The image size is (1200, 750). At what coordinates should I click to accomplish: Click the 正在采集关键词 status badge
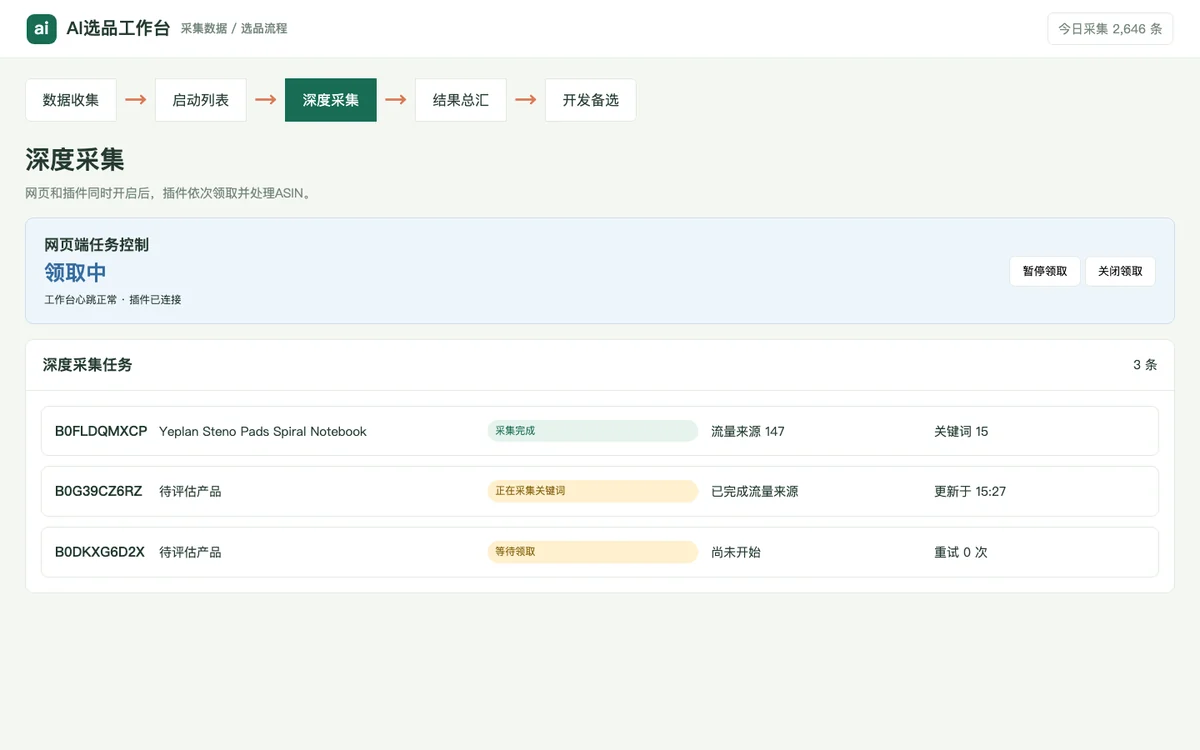592,491
